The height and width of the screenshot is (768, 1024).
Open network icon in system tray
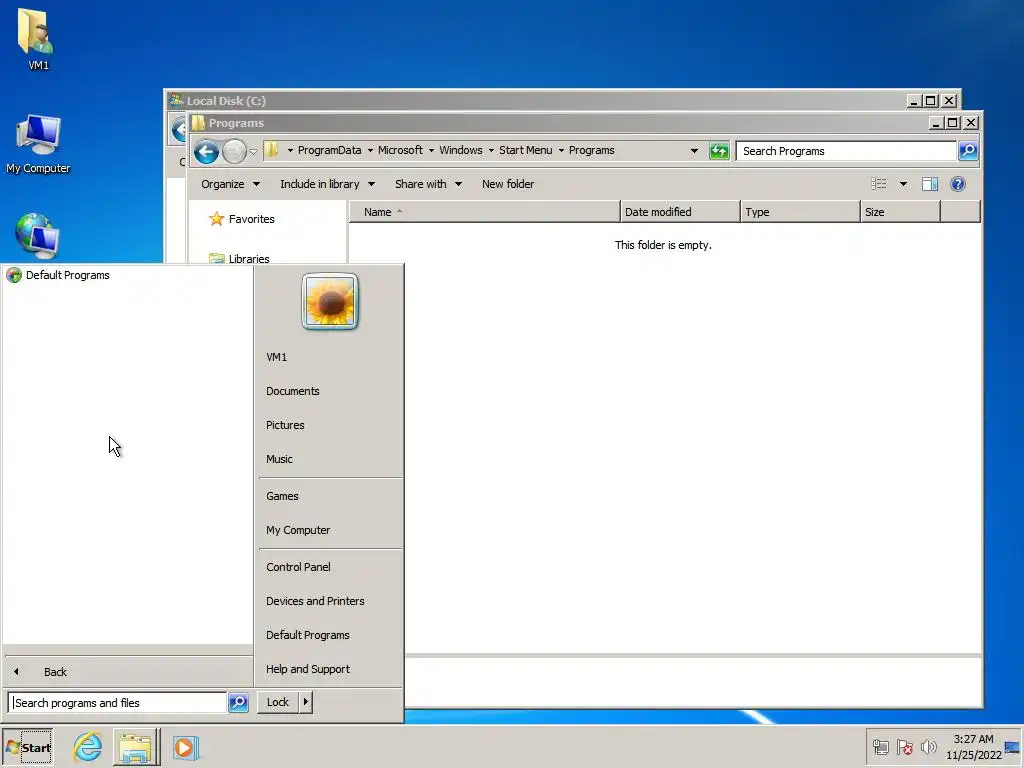[880, 746]
